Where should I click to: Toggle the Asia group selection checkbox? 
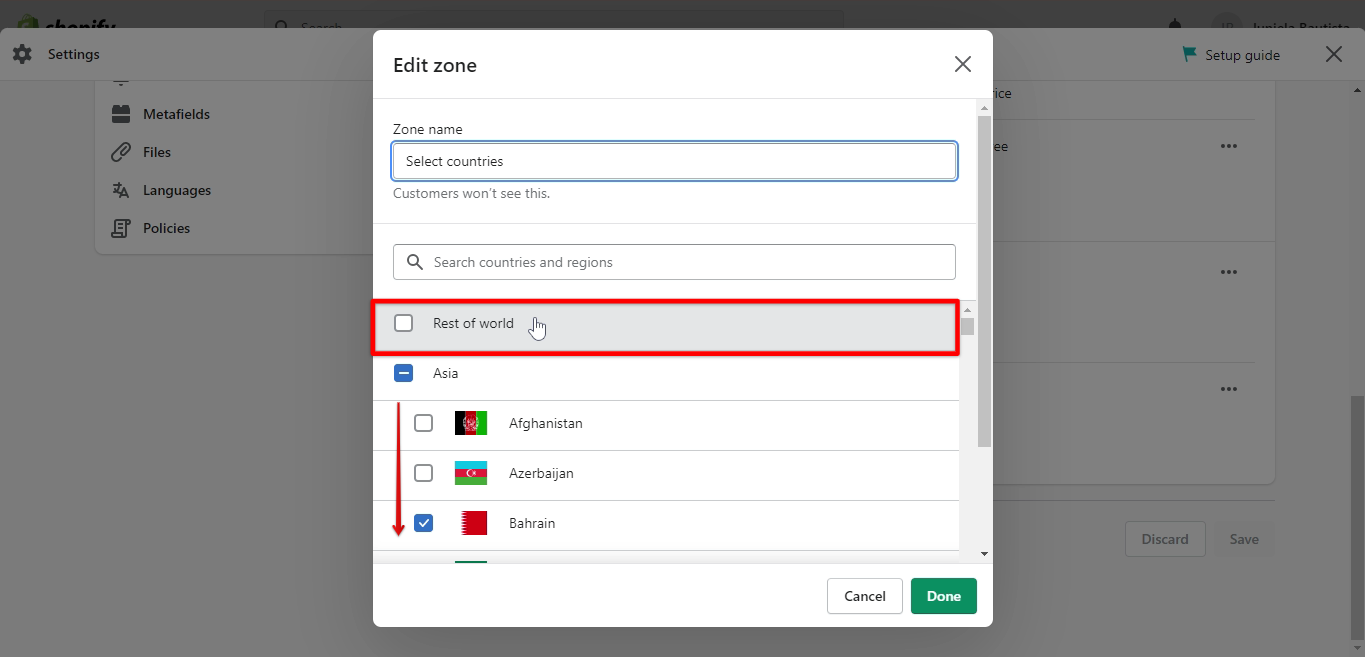click(x=404, y=372)
